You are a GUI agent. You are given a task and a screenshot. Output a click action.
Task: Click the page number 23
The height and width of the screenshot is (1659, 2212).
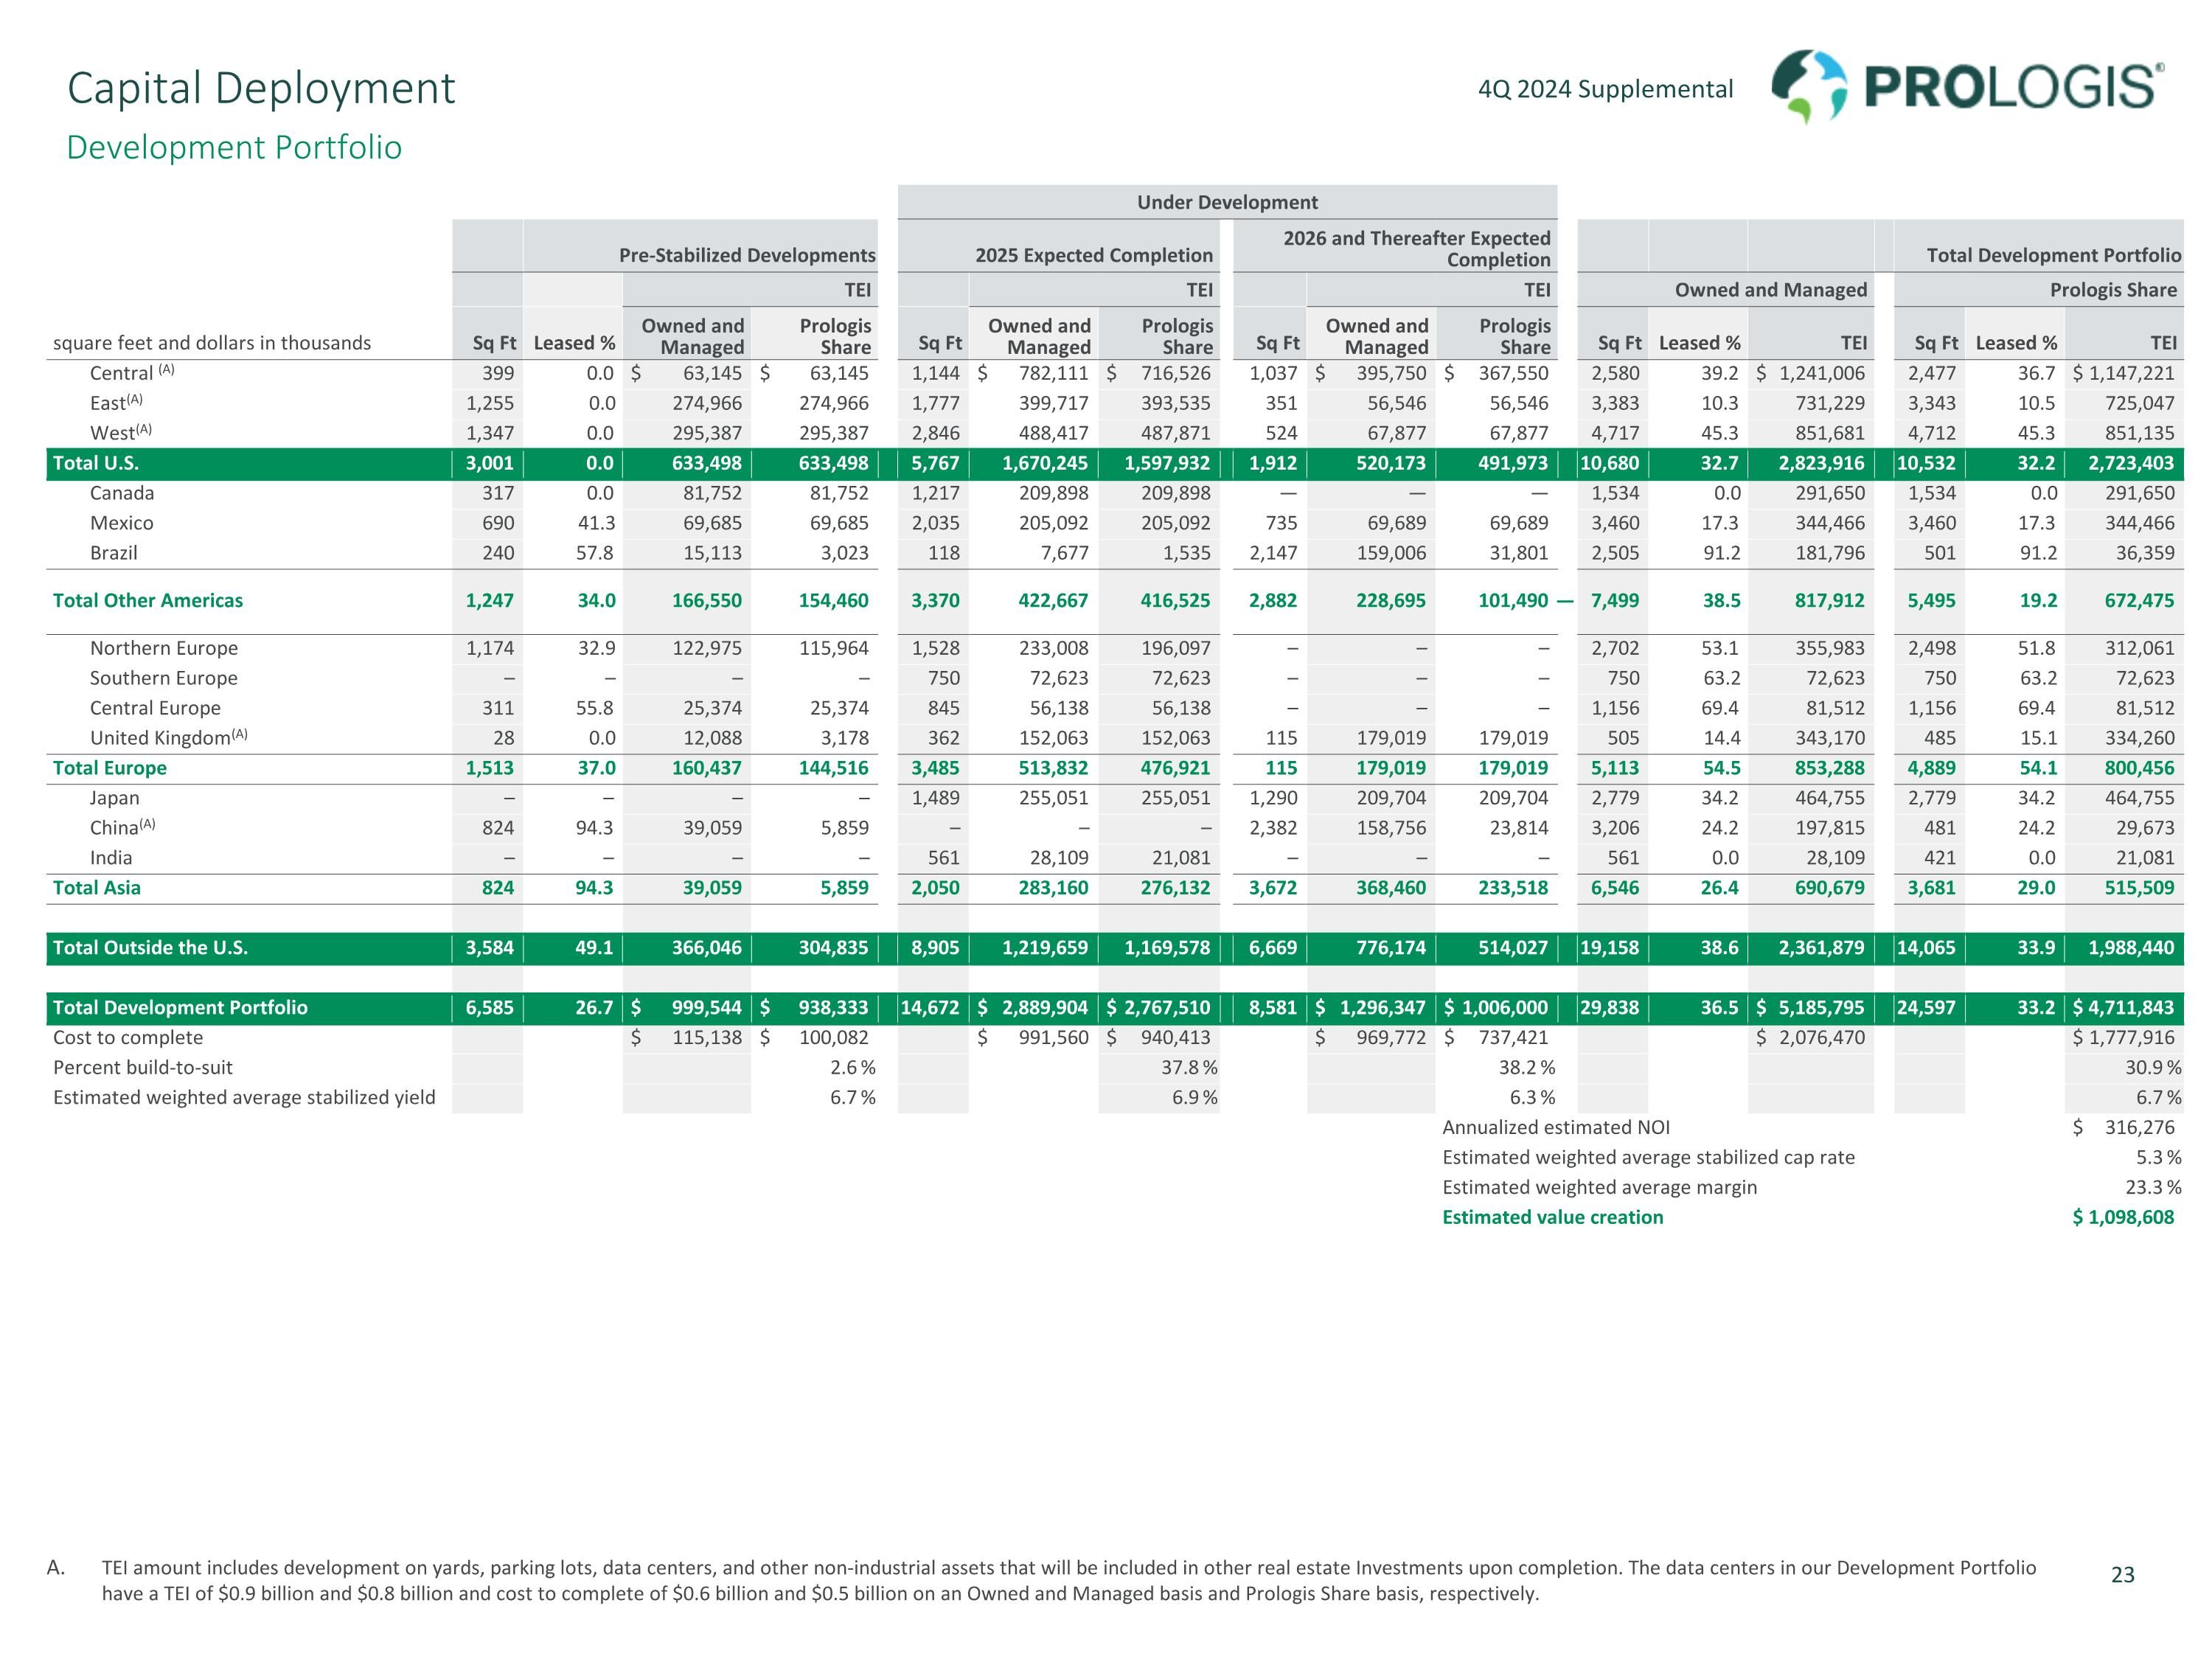(2122, 1575)
